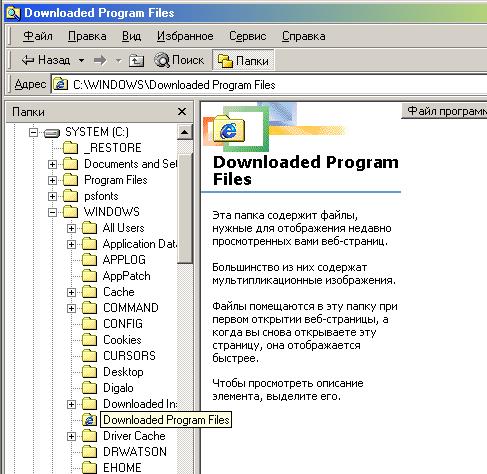Select the WINDOWS folder icon
This screenshot has width=487, height=474.
tap(70, 212)
